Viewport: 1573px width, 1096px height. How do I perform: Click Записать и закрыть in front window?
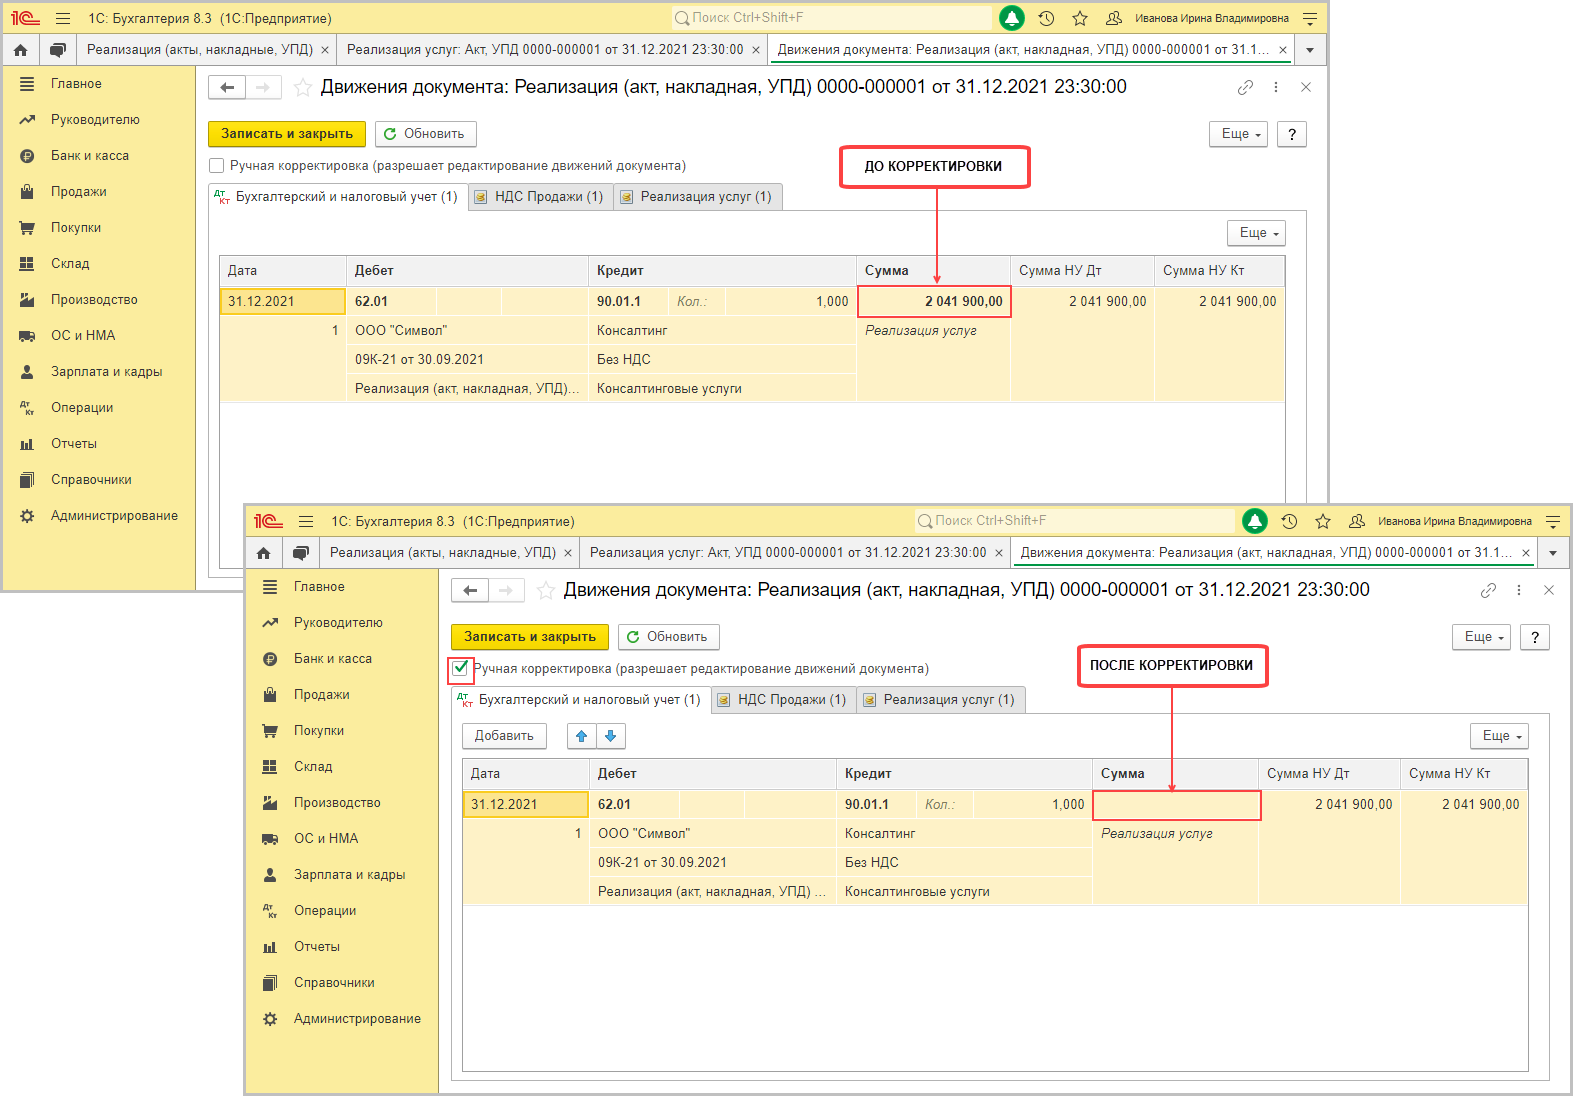[x=530, y=637]
